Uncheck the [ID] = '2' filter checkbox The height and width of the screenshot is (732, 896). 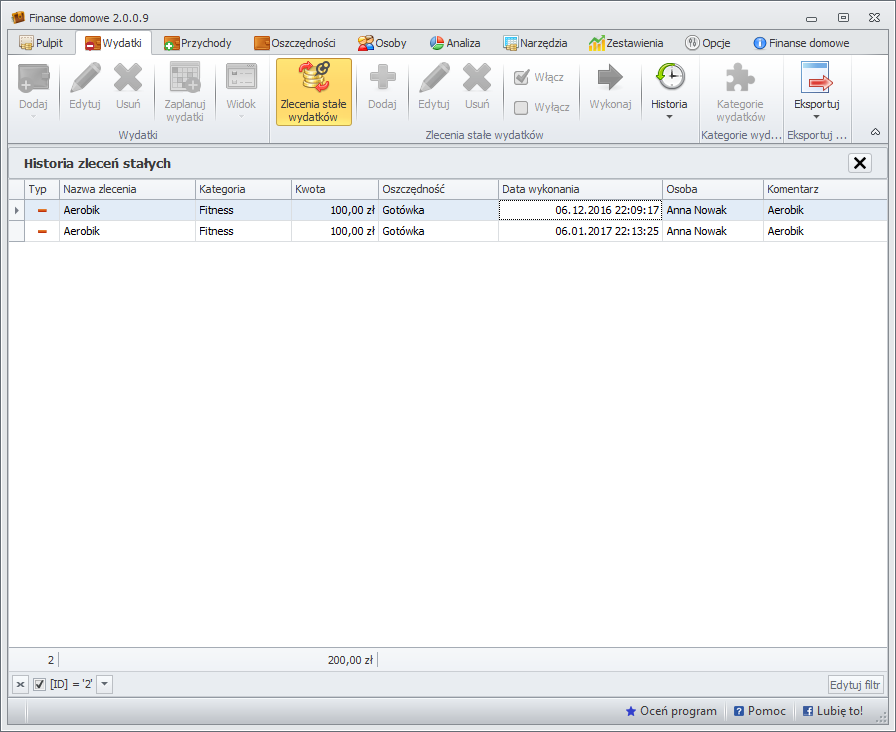pos(40,684)
